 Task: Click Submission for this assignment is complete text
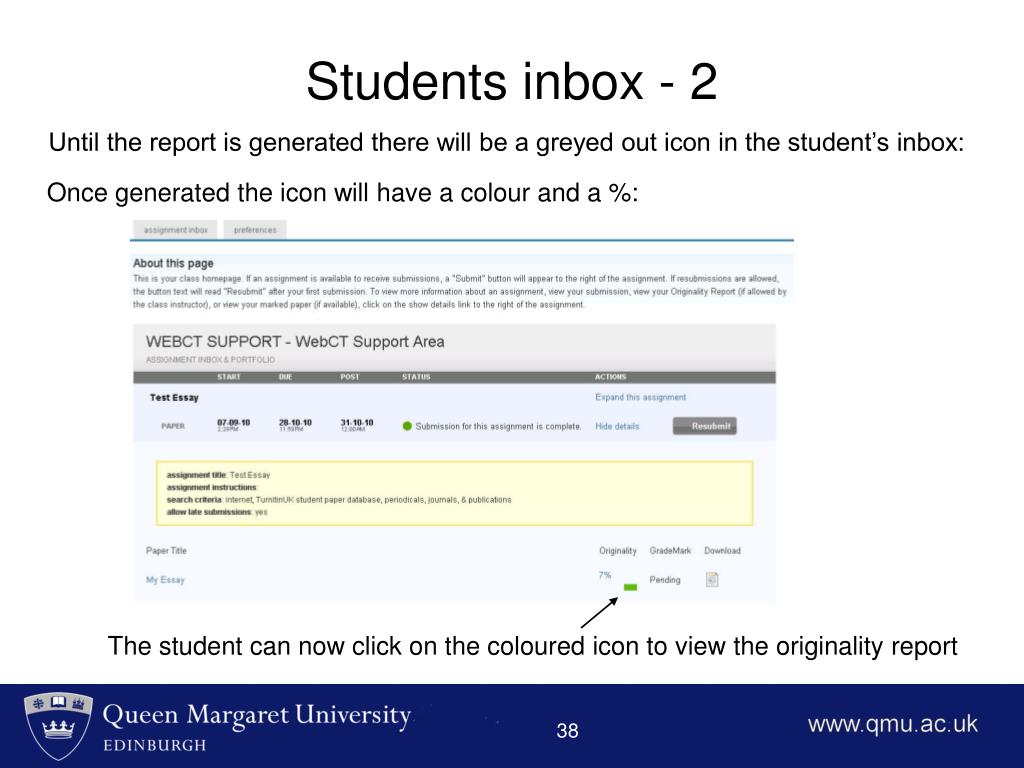498,426
